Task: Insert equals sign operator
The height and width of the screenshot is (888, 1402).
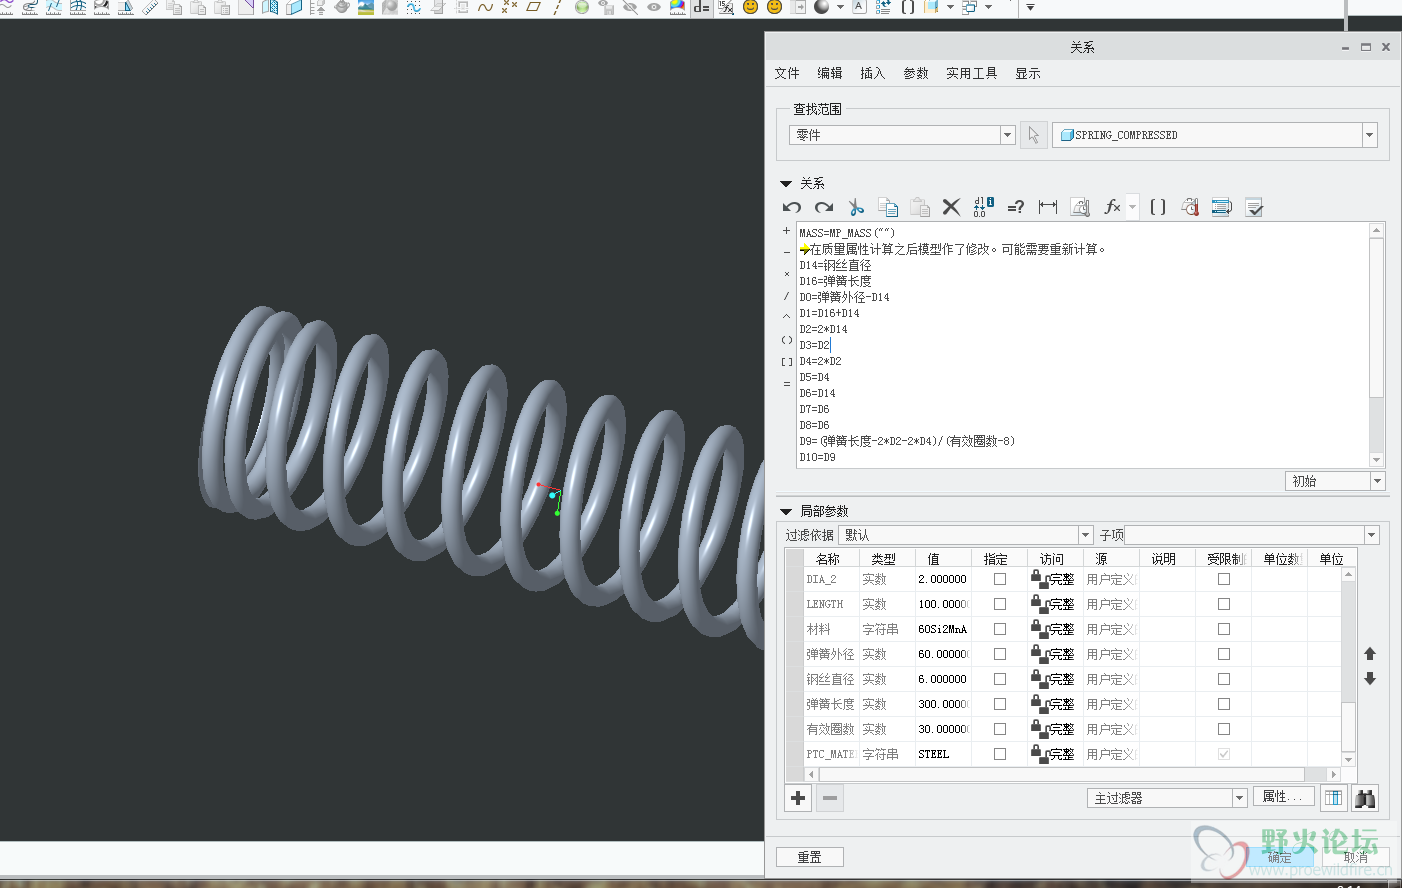Action: (787, 384)
